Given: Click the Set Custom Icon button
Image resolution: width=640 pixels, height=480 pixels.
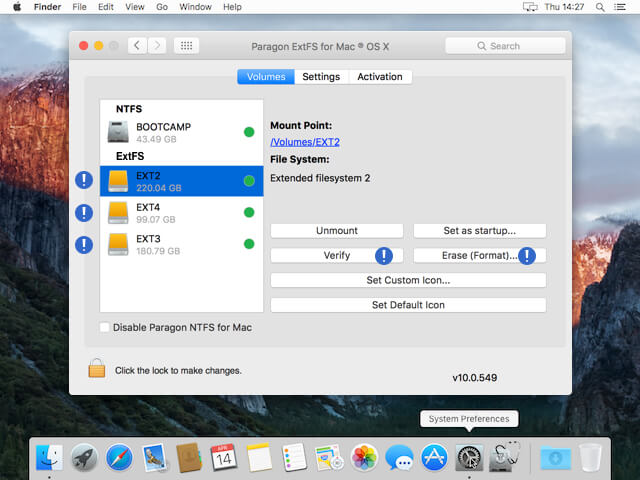Looking at the screenshot, I should click(x=408, y=280).
